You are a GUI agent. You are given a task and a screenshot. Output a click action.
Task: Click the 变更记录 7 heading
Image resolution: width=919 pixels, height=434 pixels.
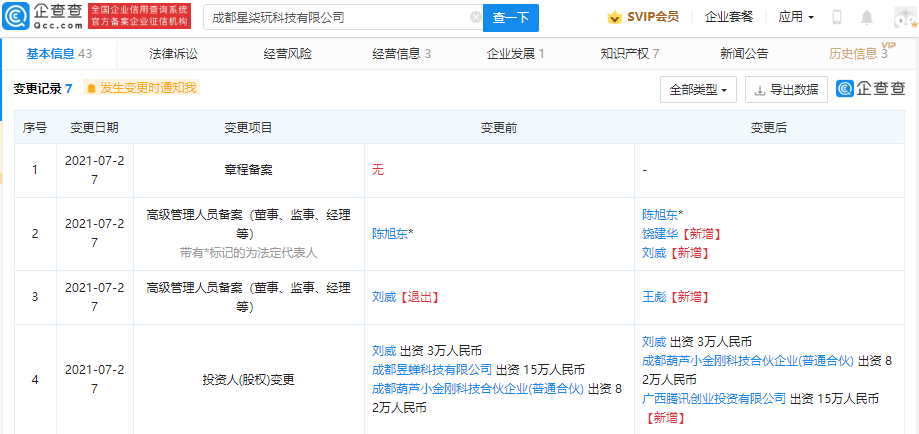pos(43,89)
